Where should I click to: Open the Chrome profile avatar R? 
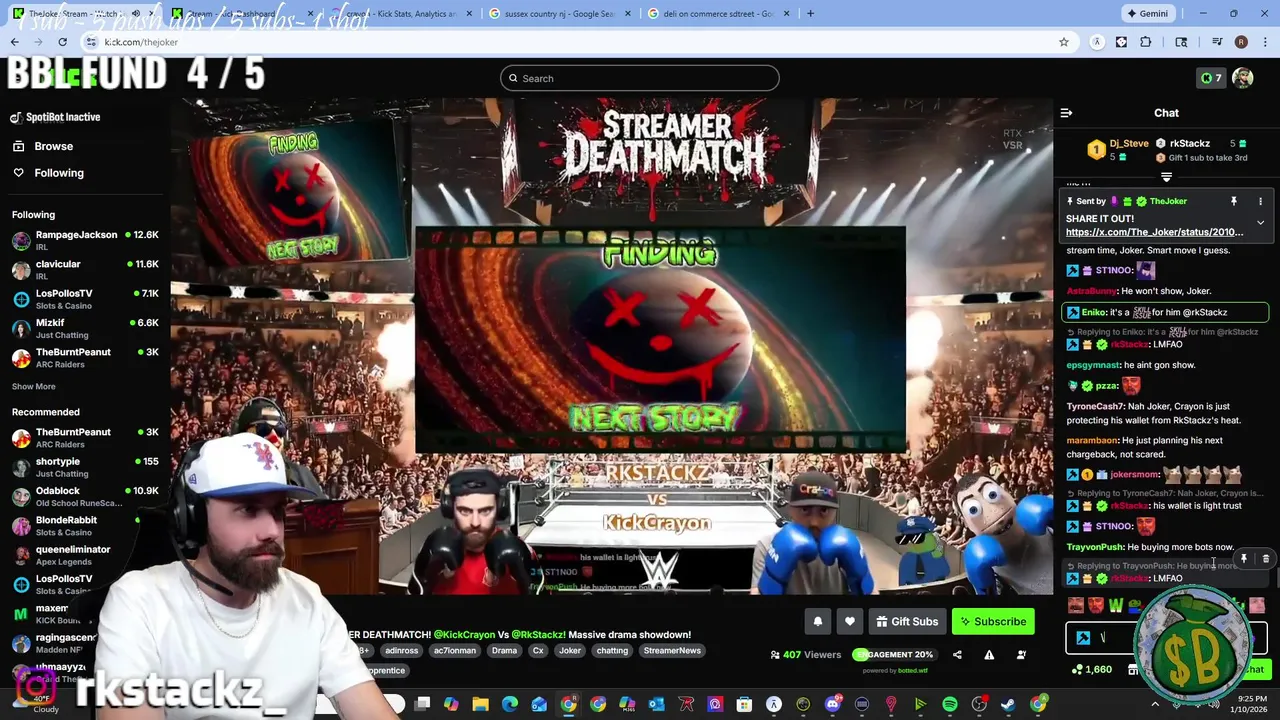pyautogui.click(x=1241, y=42)
